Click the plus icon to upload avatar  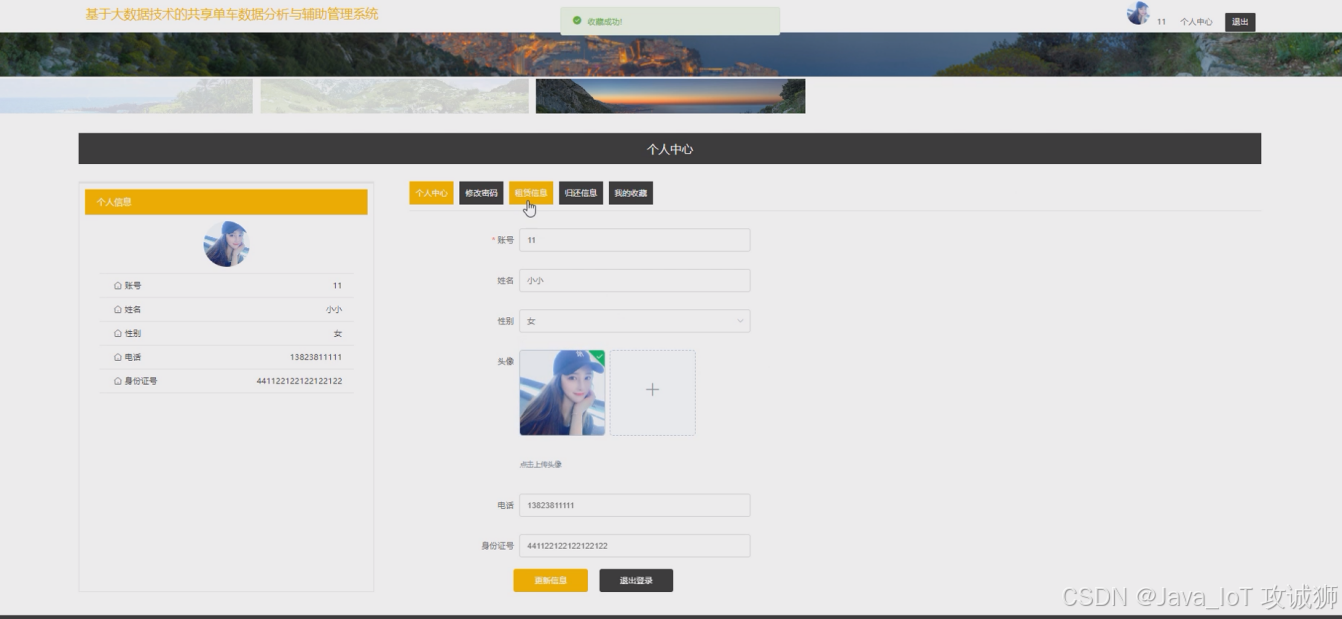point(652,391)
